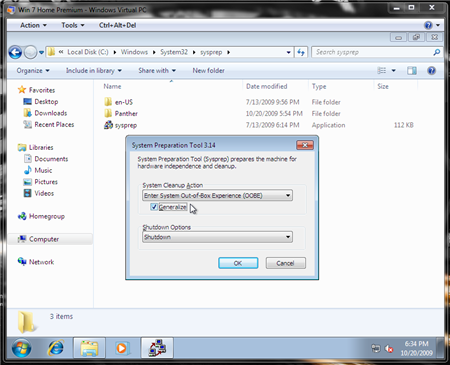
Task: Click the Sysprep taskbar icon
Action: click(x=157, y=348)
